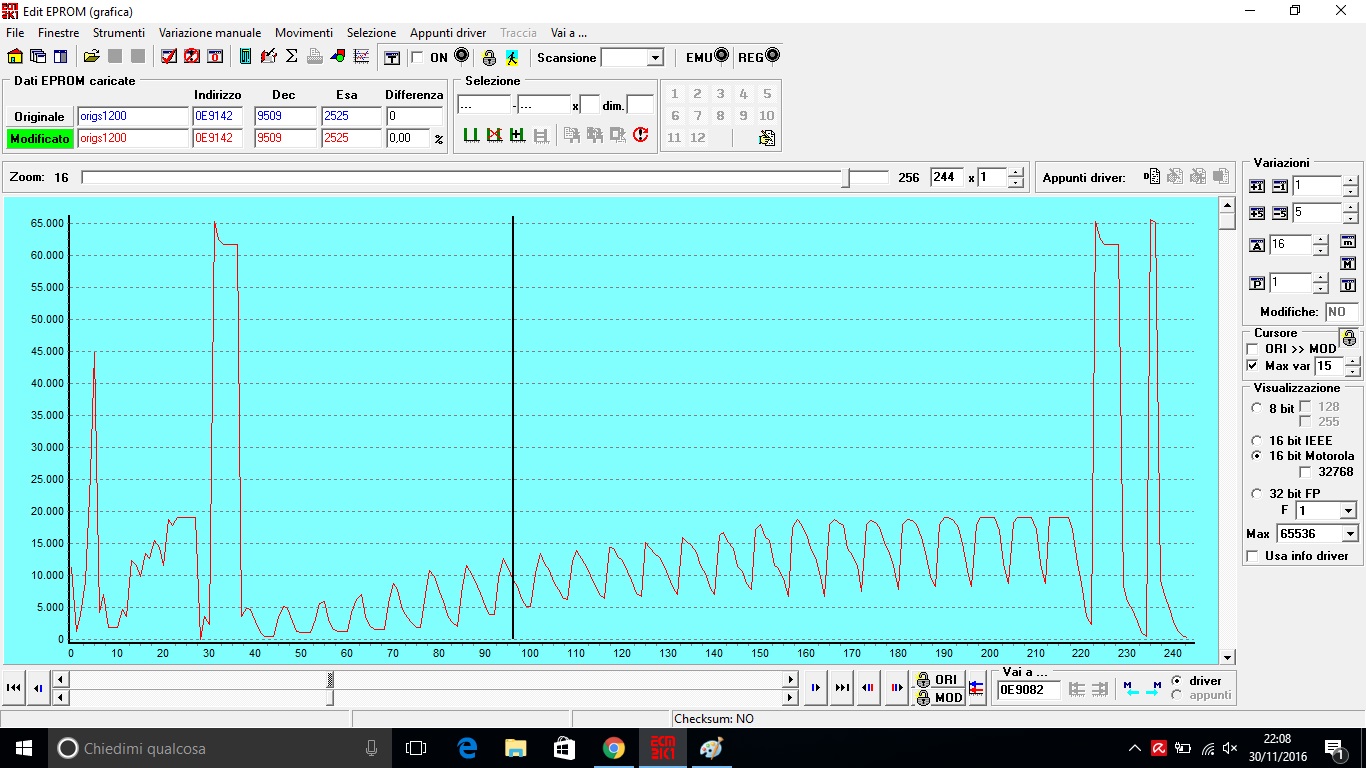This screenshot has height=768, width=1366.
Task: Jump to the start with the skip-first button
Action: [x=14, y=687]
